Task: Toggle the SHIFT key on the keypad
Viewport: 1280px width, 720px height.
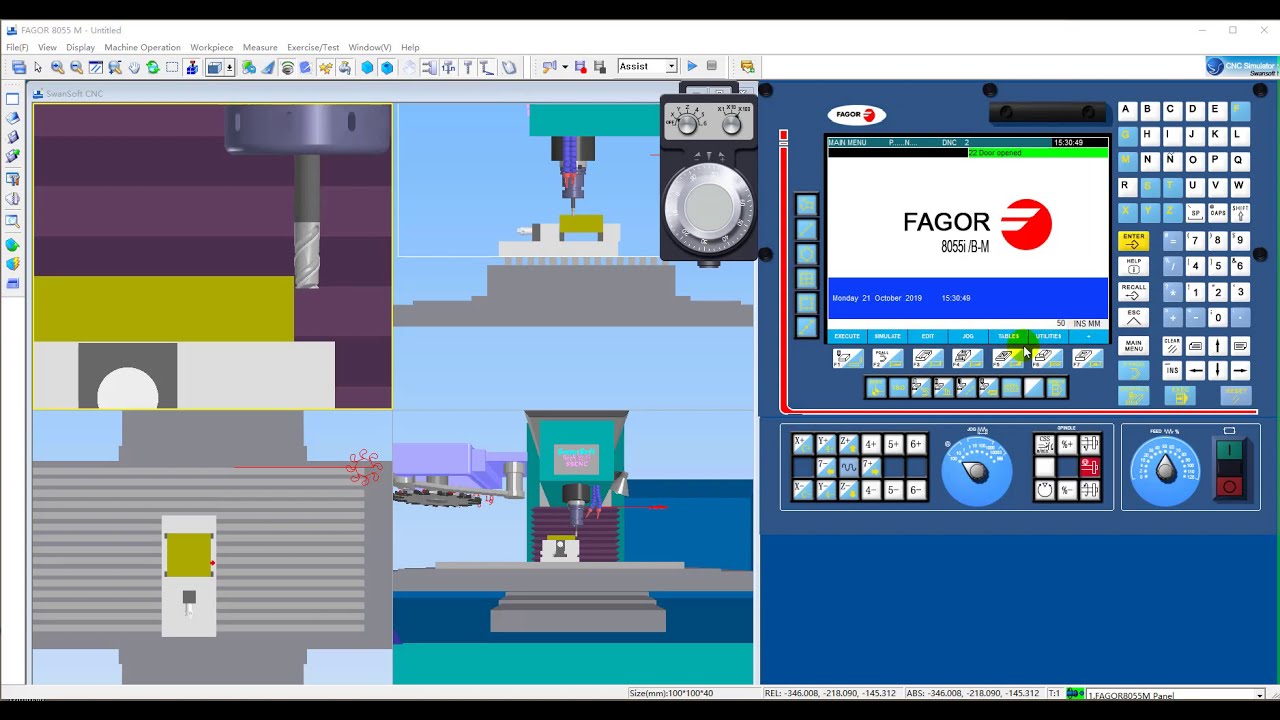Action: [x=1240, y=213]
